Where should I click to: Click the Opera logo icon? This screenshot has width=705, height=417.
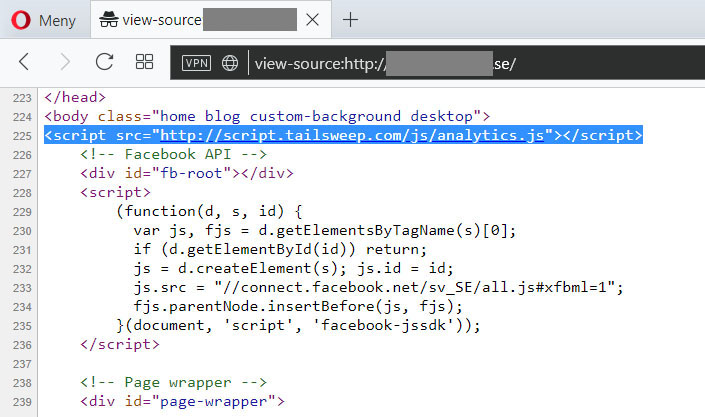pos(21,20)
